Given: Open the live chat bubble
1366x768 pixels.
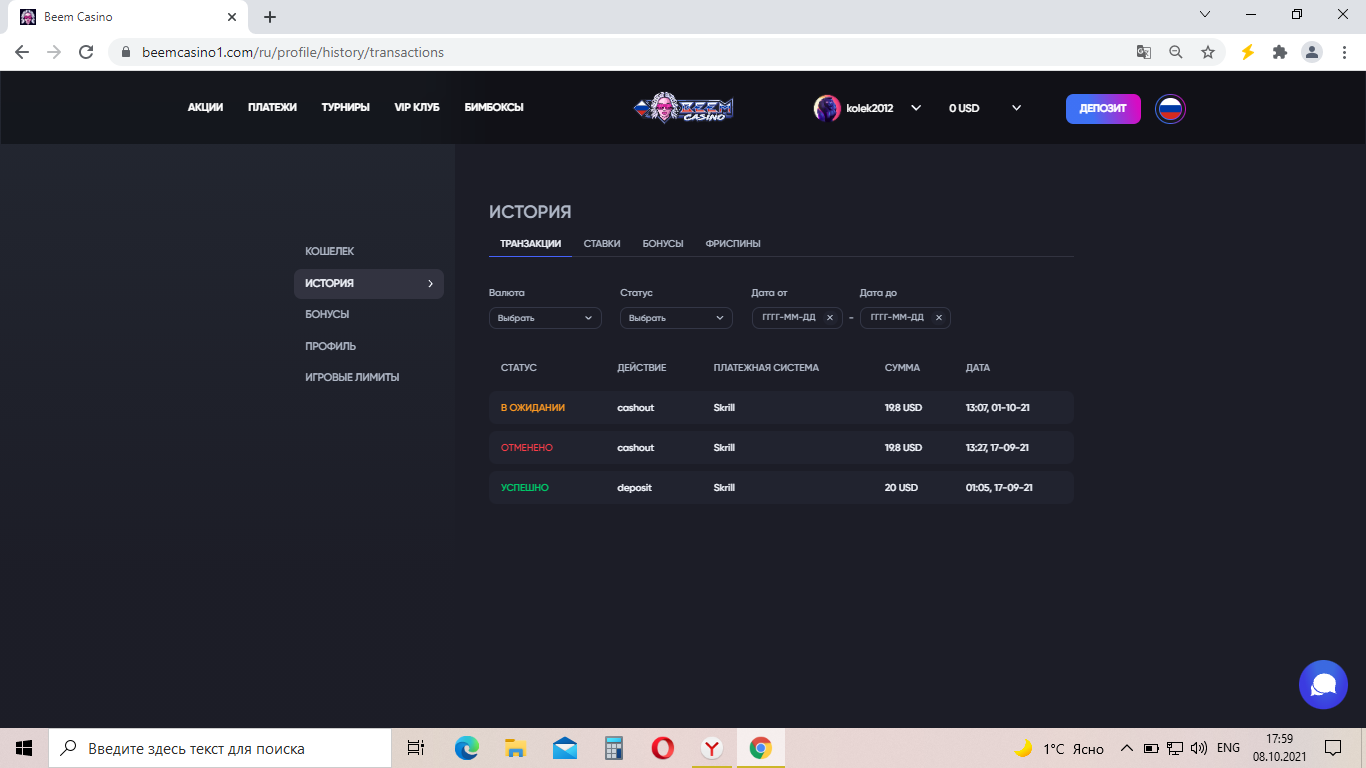Looking at the screenshot, I should [x=1324, y=685].
